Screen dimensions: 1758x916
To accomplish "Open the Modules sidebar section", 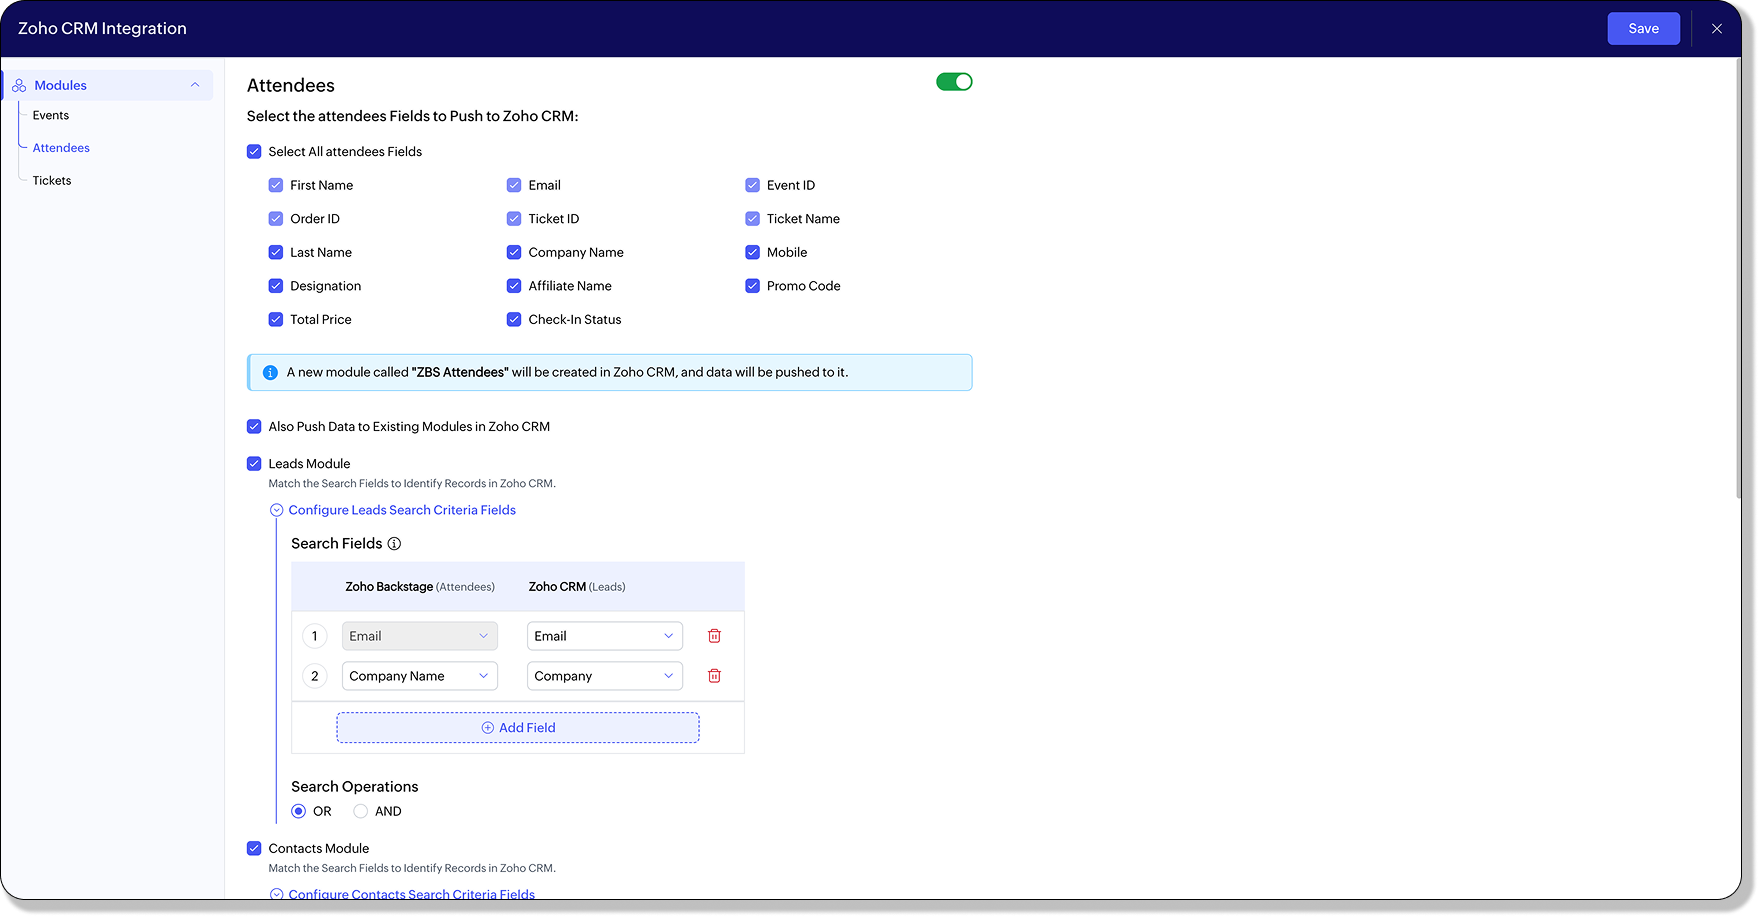I will click(108, 85).
